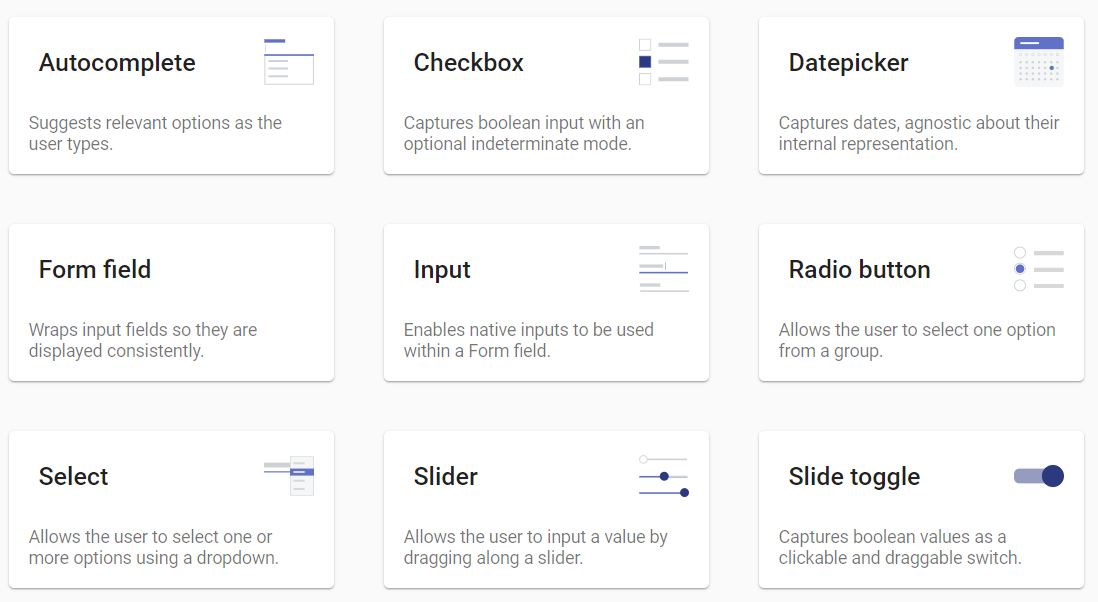This screenshot has height=602, width=1098.
Task: Open the Form field card title
Action: tap(95, 269)
